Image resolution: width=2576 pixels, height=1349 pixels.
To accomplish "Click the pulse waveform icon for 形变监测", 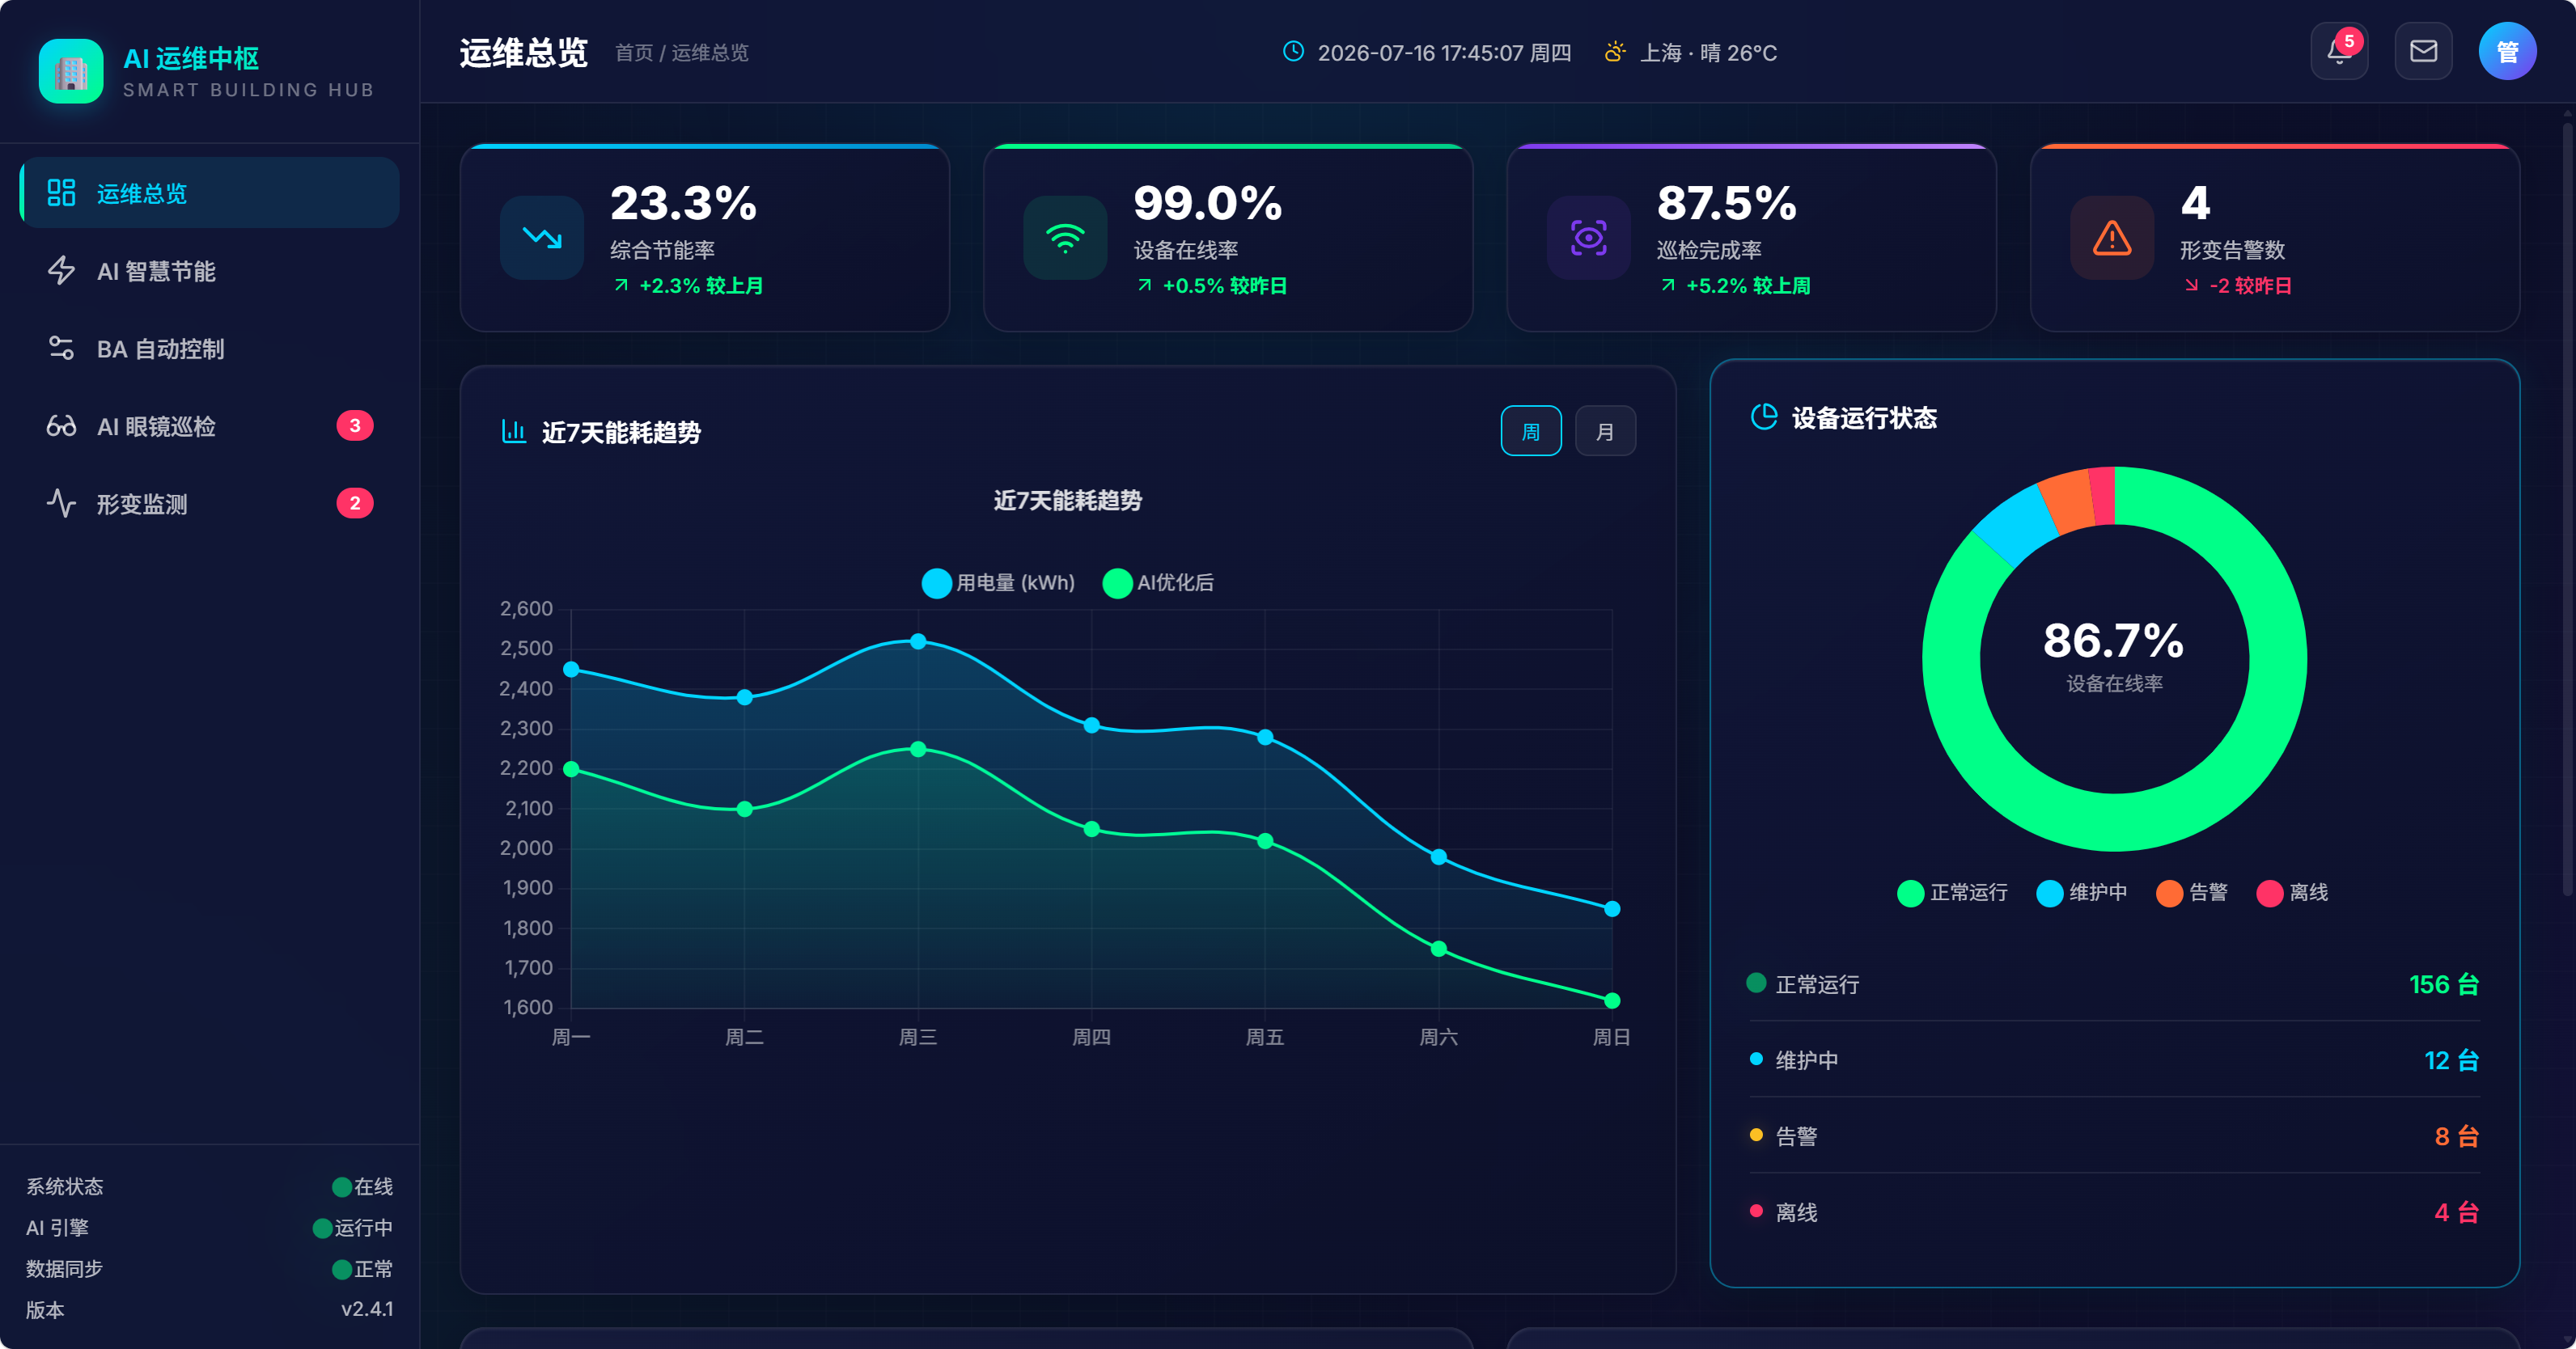I will [61, 503].
